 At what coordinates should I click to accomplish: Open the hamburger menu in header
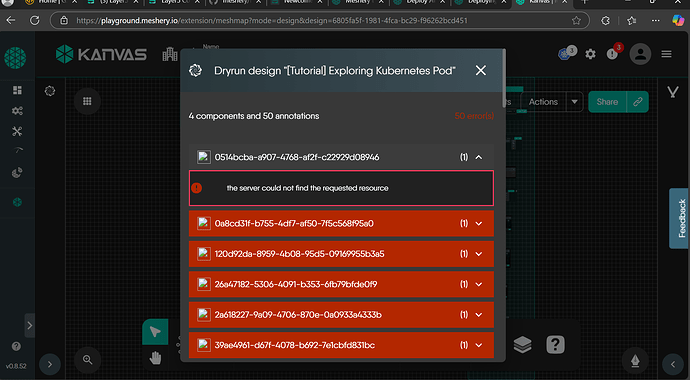pyautogui.click(x=666, y=54)
